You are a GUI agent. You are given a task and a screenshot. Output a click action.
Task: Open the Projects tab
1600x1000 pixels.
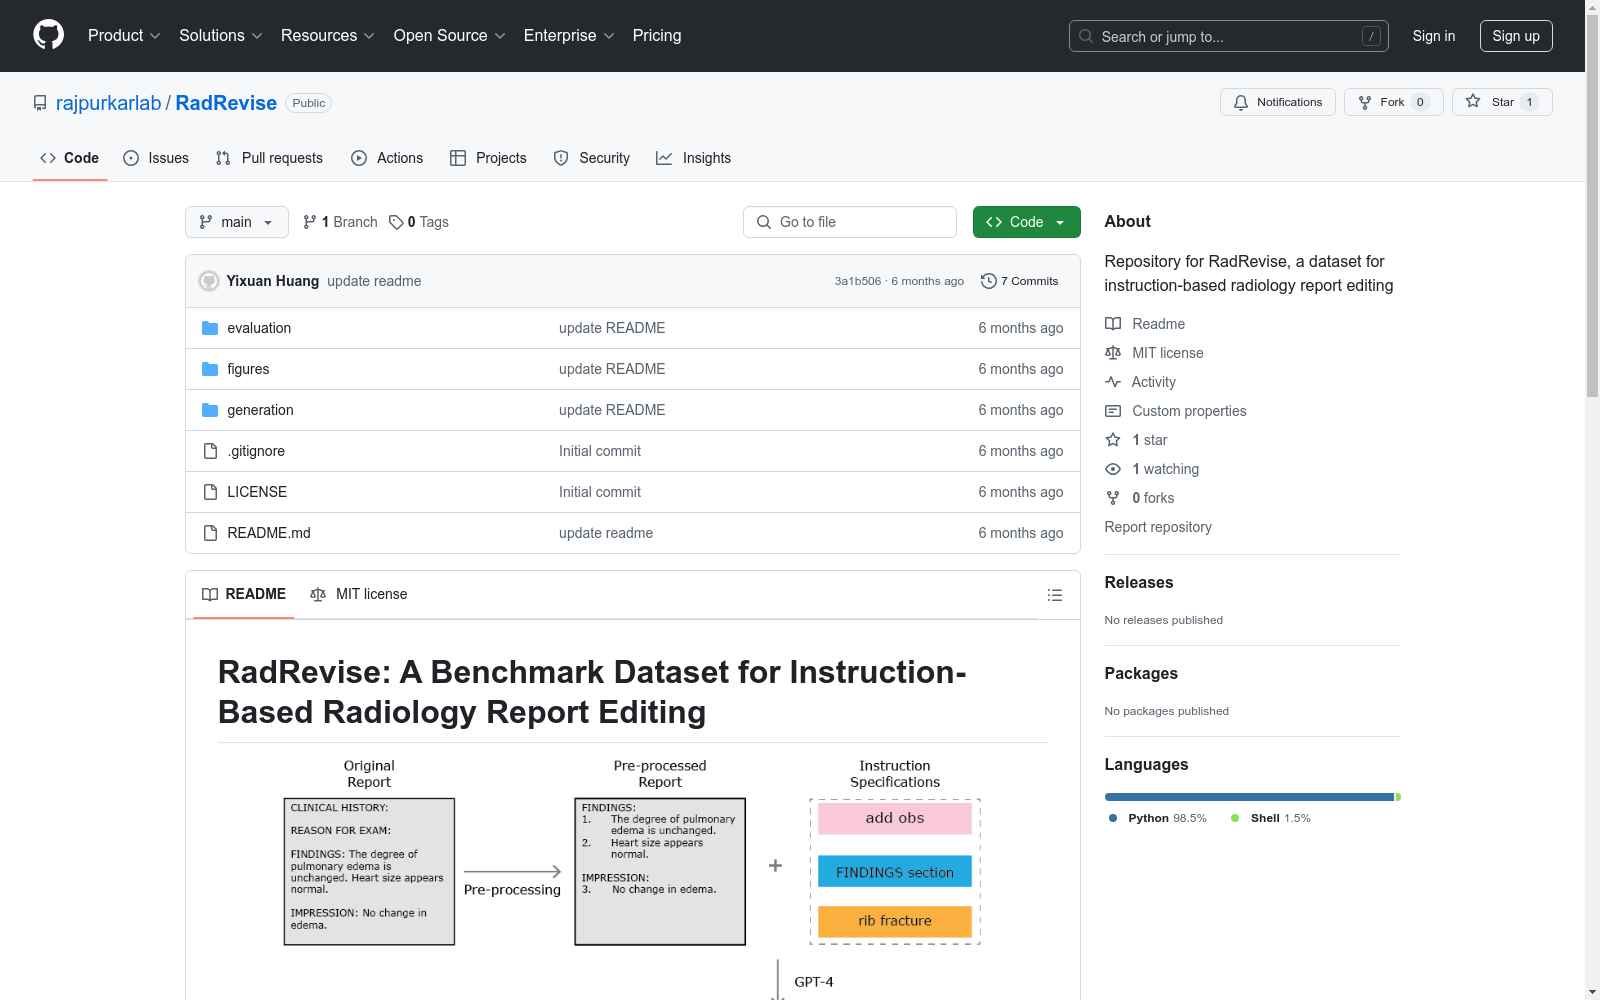coord(488,158)
